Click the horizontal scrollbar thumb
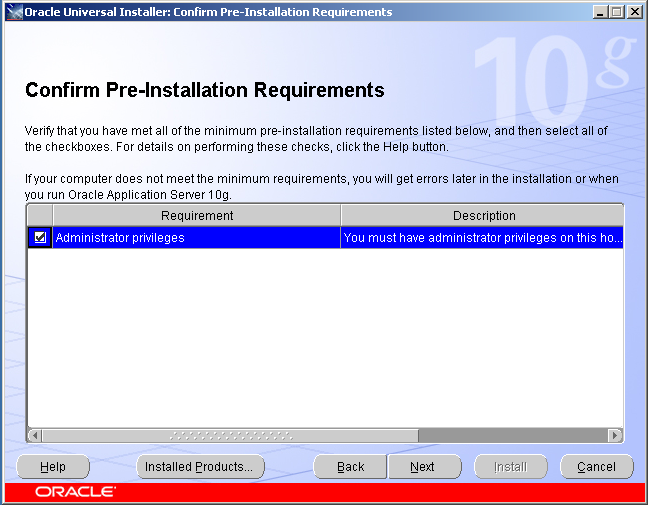 click(230, 435)
